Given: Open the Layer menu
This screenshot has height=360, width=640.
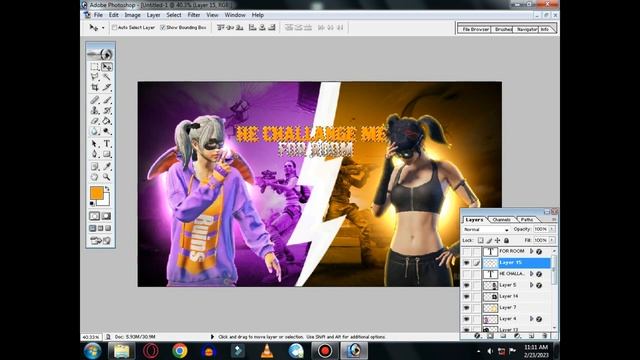Looking at the screenshot, I should click(x=153, y=15).
